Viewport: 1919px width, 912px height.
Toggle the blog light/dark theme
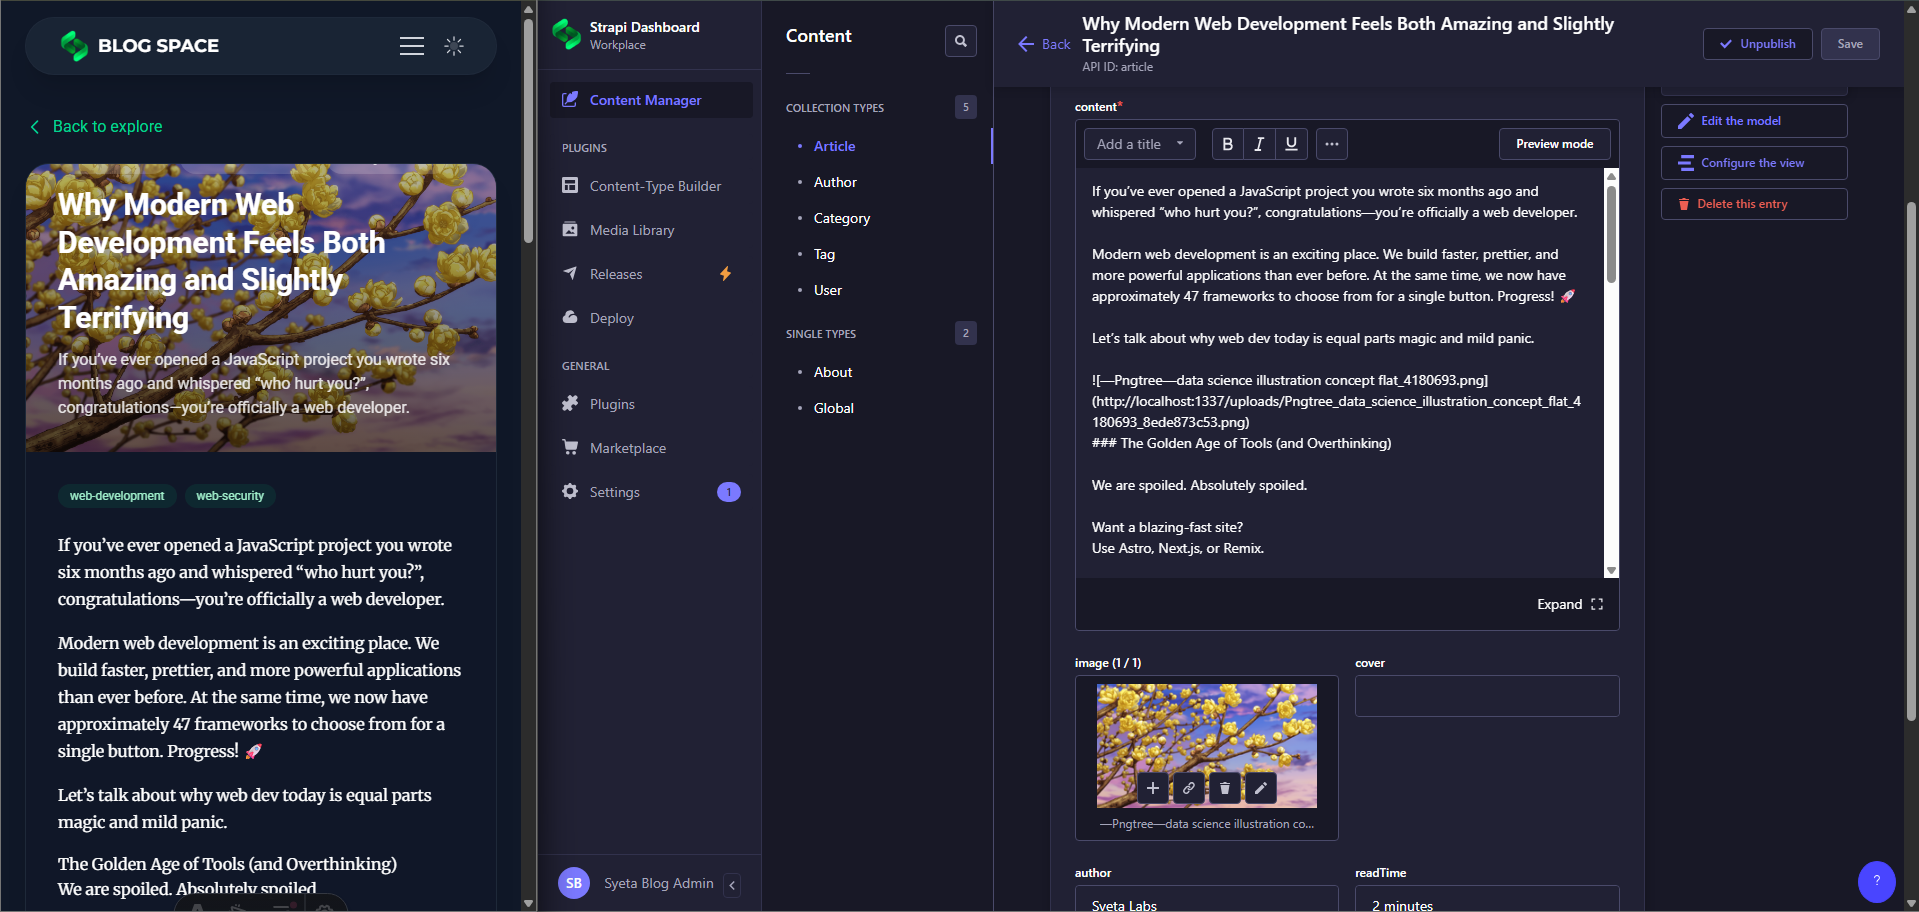pos(454,46)
